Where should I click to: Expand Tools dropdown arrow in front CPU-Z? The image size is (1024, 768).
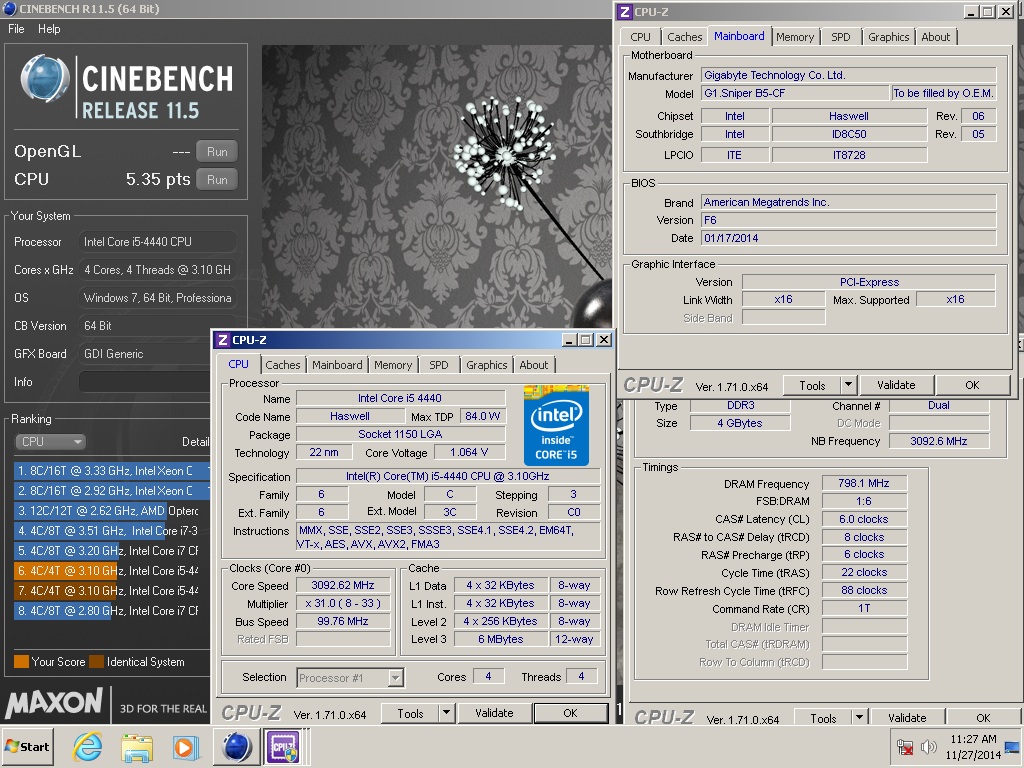pos(447,714)
